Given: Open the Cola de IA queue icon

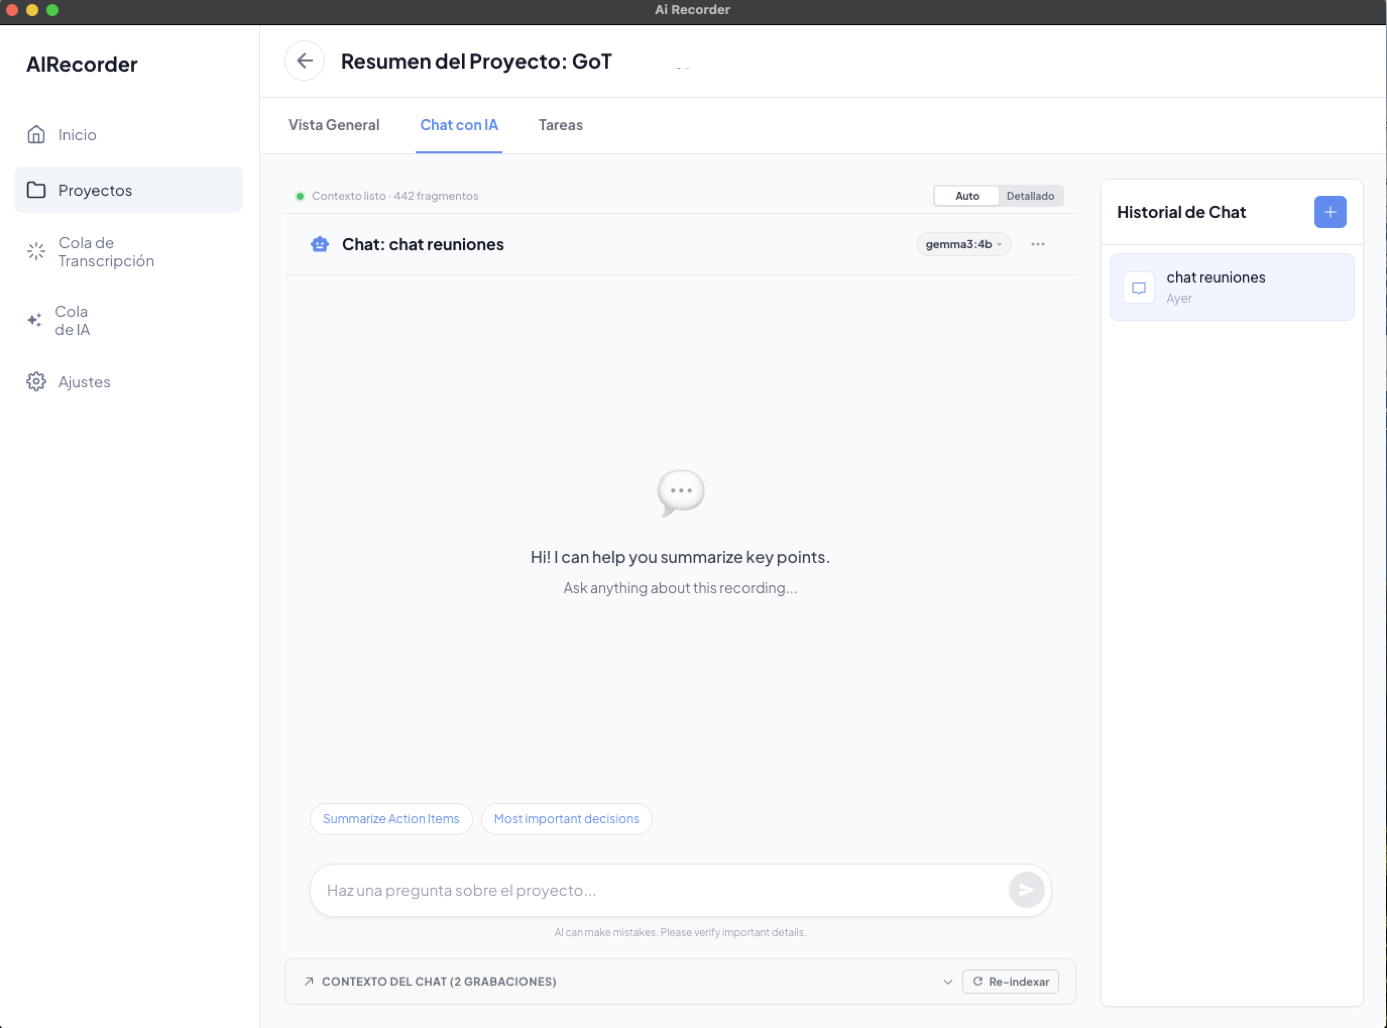Looking at the screenshot, I should [x=36, y=320].
